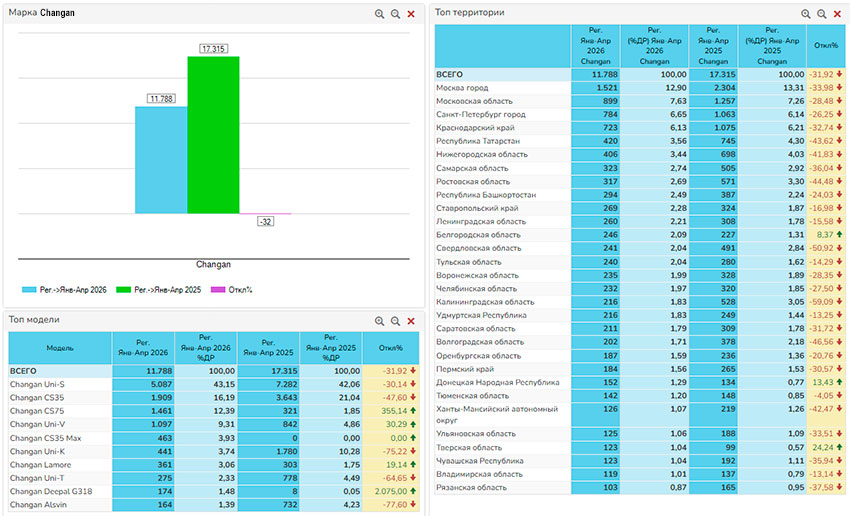The image size is (850, 516).
Task: Click the magenta legend swatch for Откл%
Action: [x=218, y=290]
